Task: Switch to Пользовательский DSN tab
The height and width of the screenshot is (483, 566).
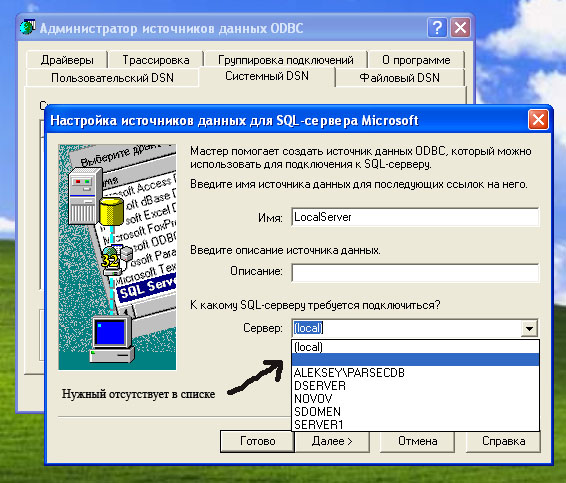Action: (112, 78)
